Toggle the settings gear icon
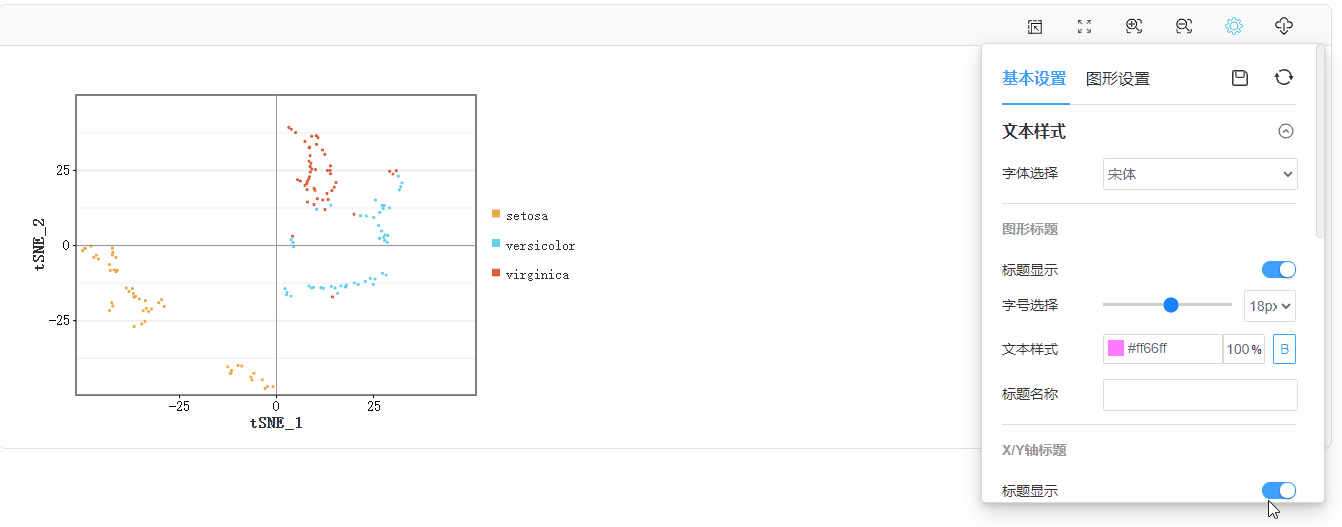 [1234, 27]
